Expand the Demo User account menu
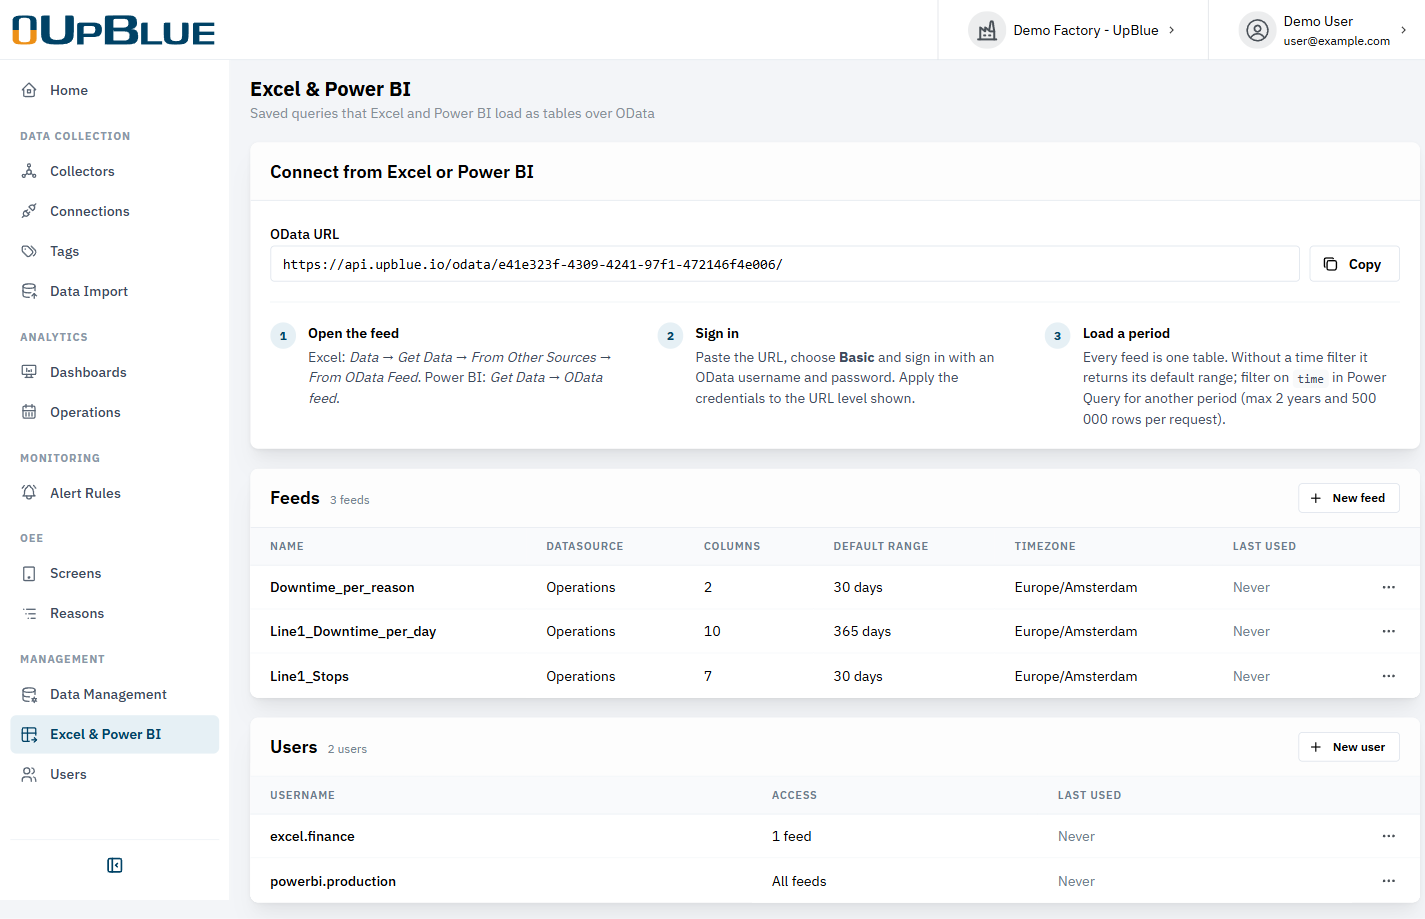This screenshot has height=919, width=1425. (x=1322, y=30)
